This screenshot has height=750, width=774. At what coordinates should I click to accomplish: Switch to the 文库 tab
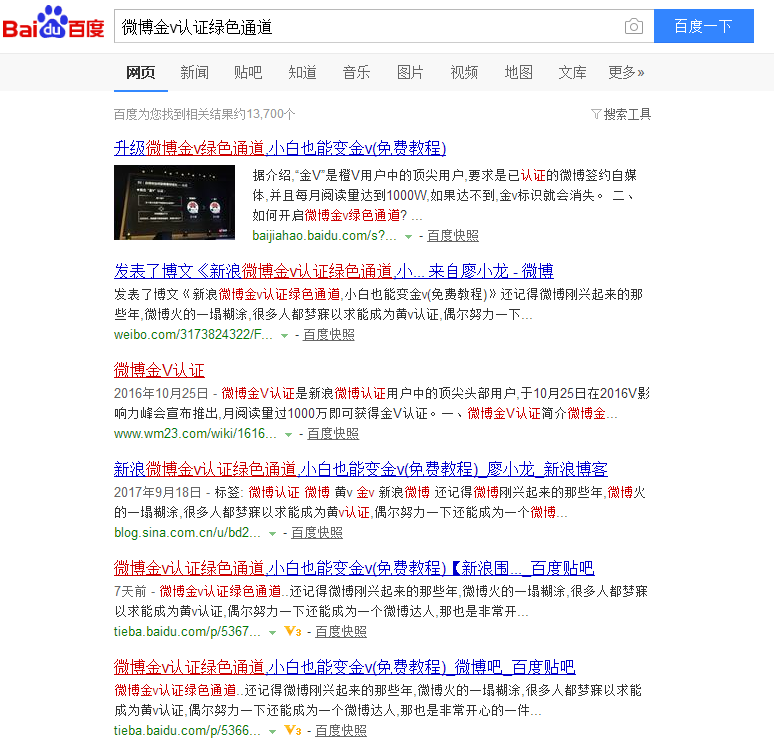[572, 73]
